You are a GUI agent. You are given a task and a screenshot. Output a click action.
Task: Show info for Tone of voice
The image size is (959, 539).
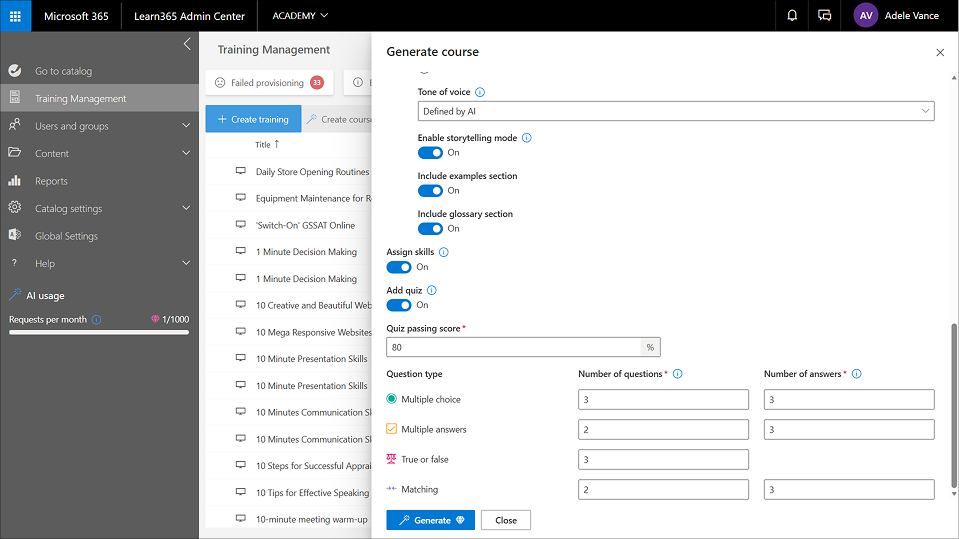click(480, 92)
